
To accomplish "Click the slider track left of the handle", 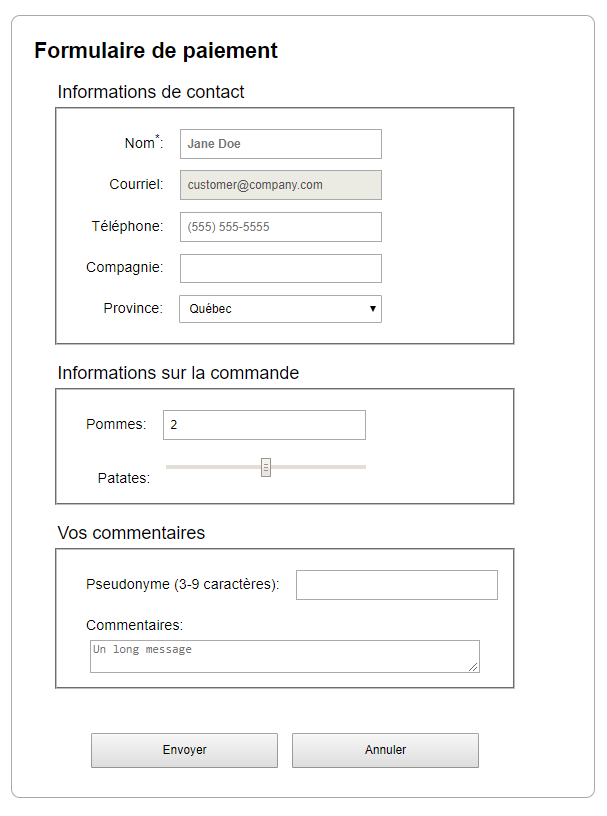I will coord(210,466).
